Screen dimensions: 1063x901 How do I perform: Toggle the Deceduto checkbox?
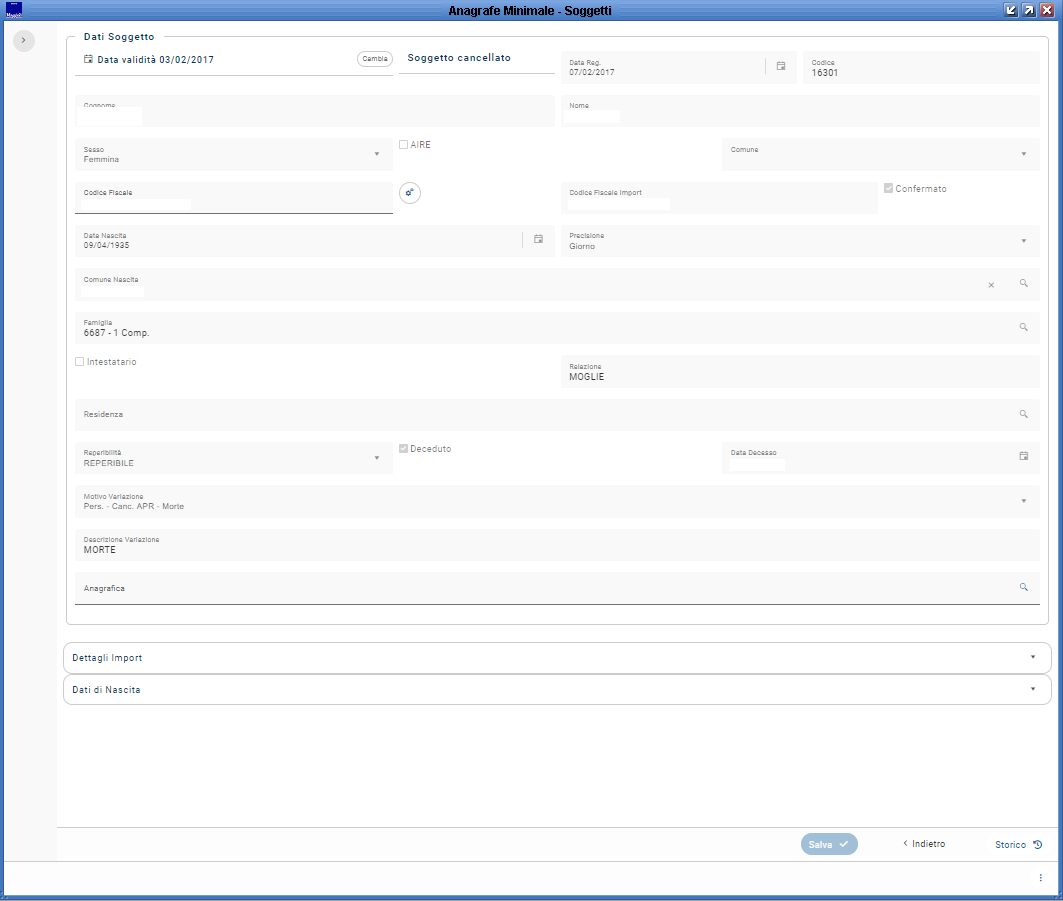(x=403, y=449)
